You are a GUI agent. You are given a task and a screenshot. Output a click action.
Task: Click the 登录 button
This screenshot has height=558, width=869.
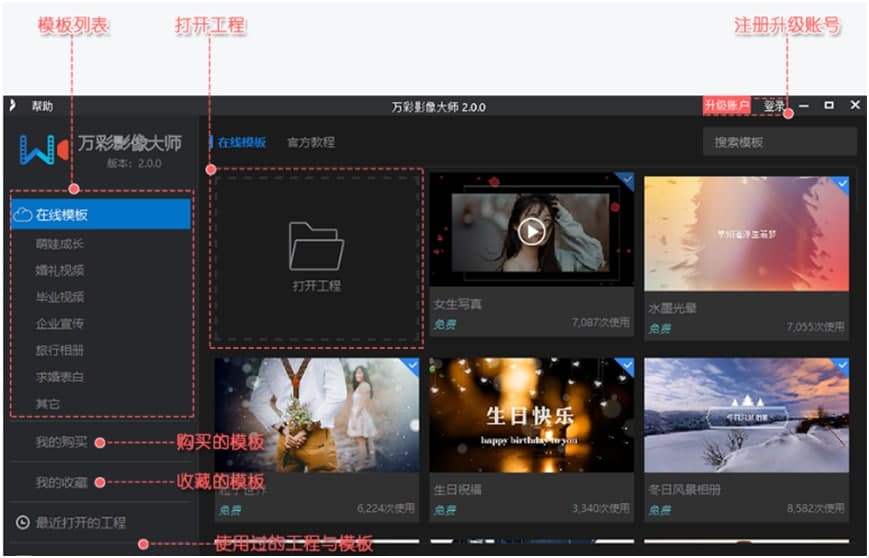[774, 105]
